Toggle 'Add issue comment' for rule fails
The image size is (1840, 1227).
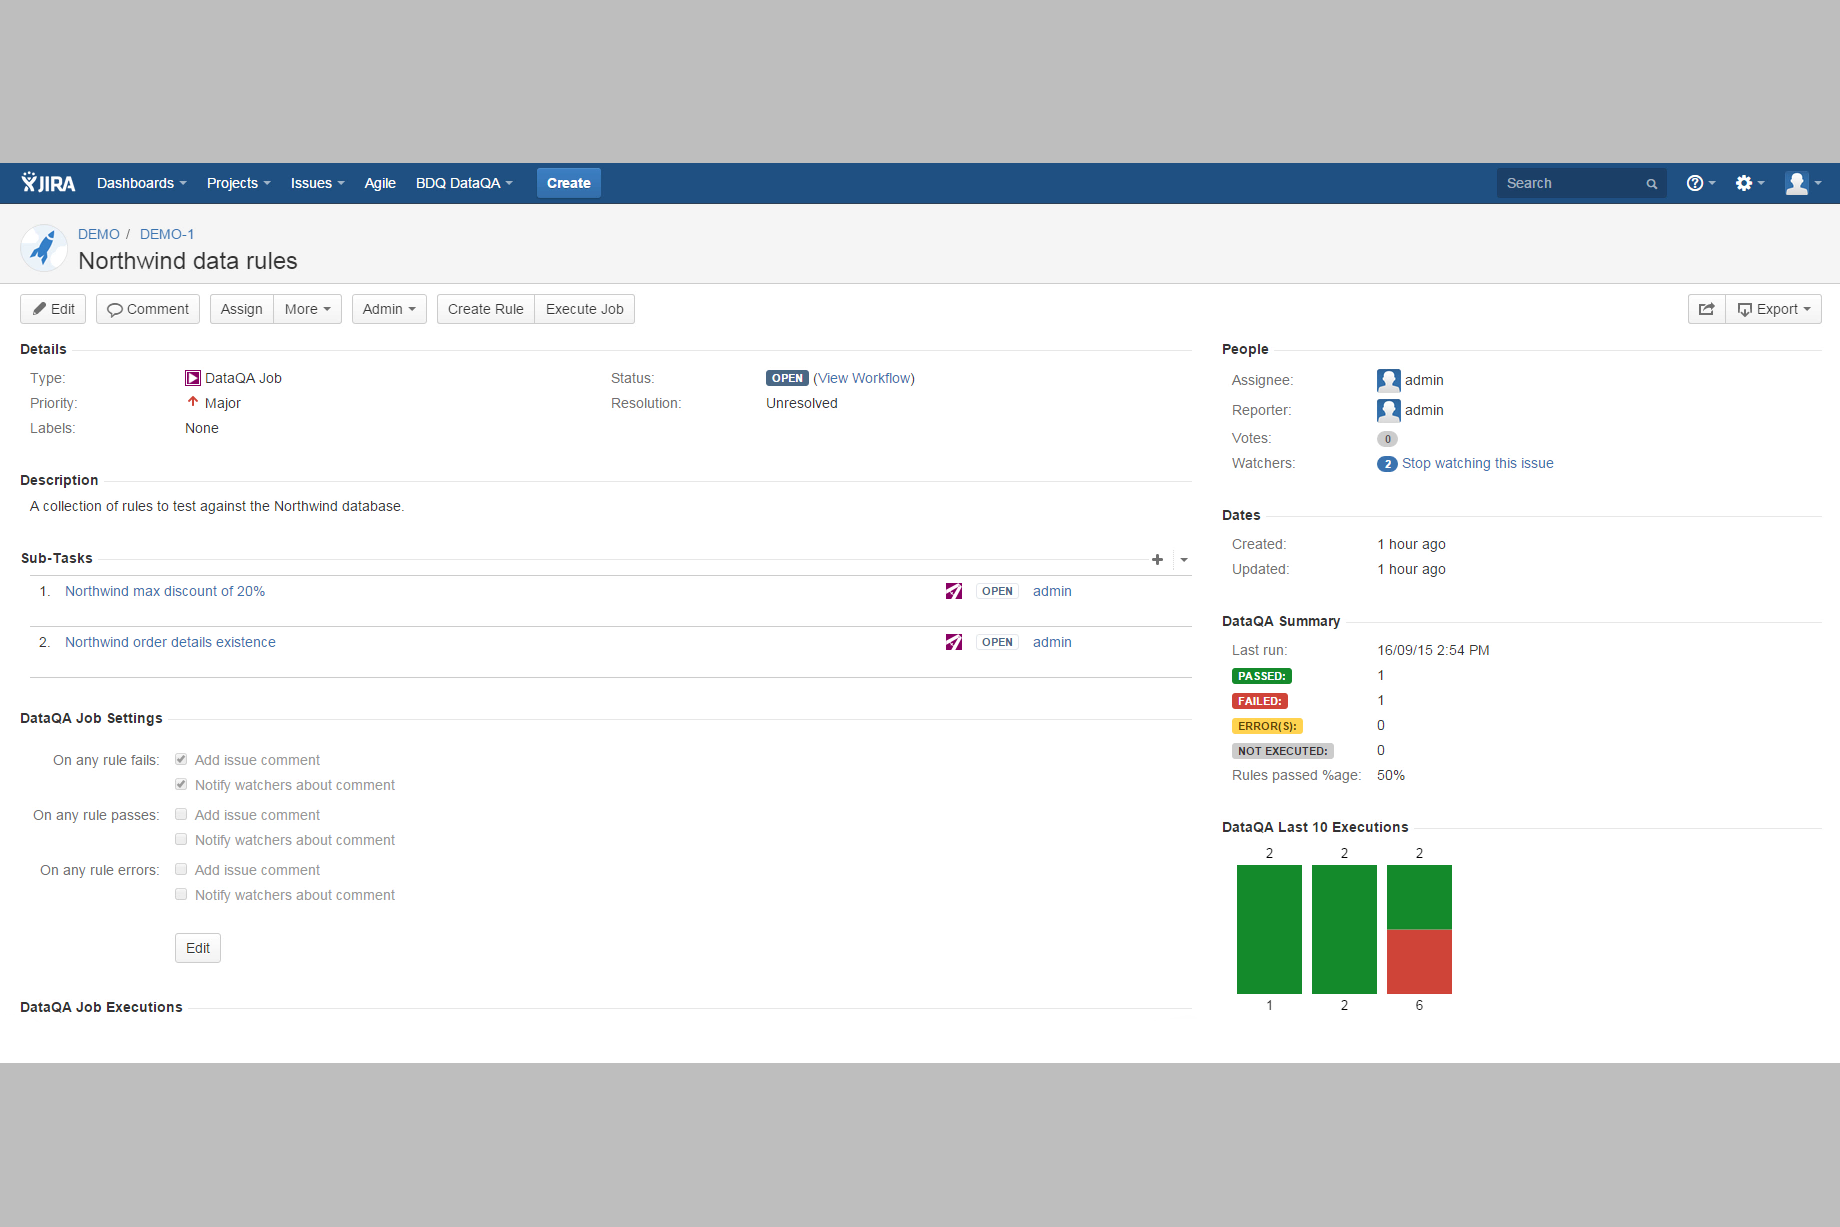pyautogui.click(x=181, y=759)
